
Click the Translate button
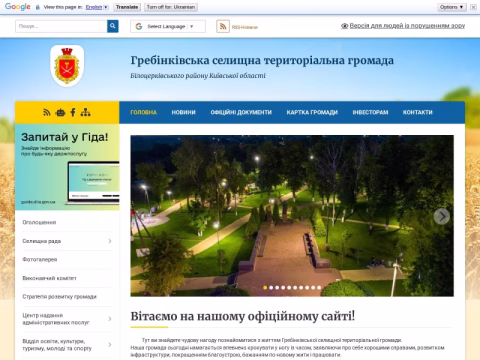point(127,7)
